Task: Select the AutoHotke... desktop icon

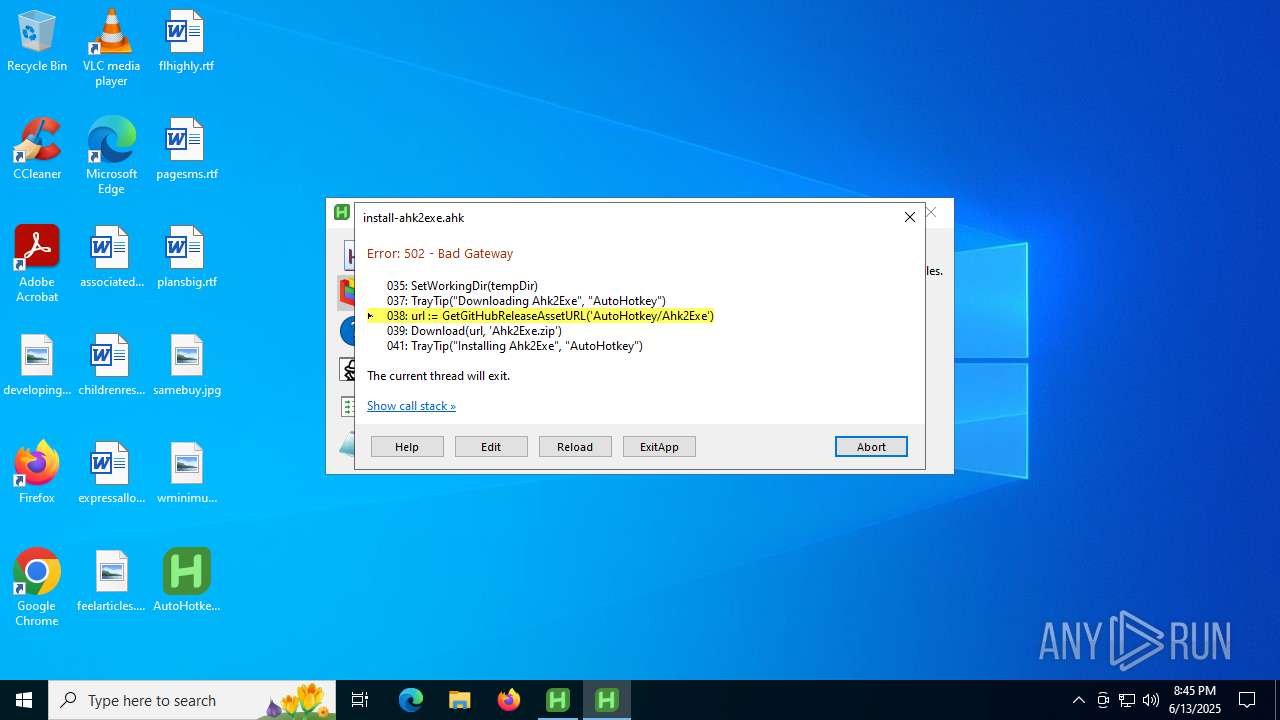Action: (186, 582)
